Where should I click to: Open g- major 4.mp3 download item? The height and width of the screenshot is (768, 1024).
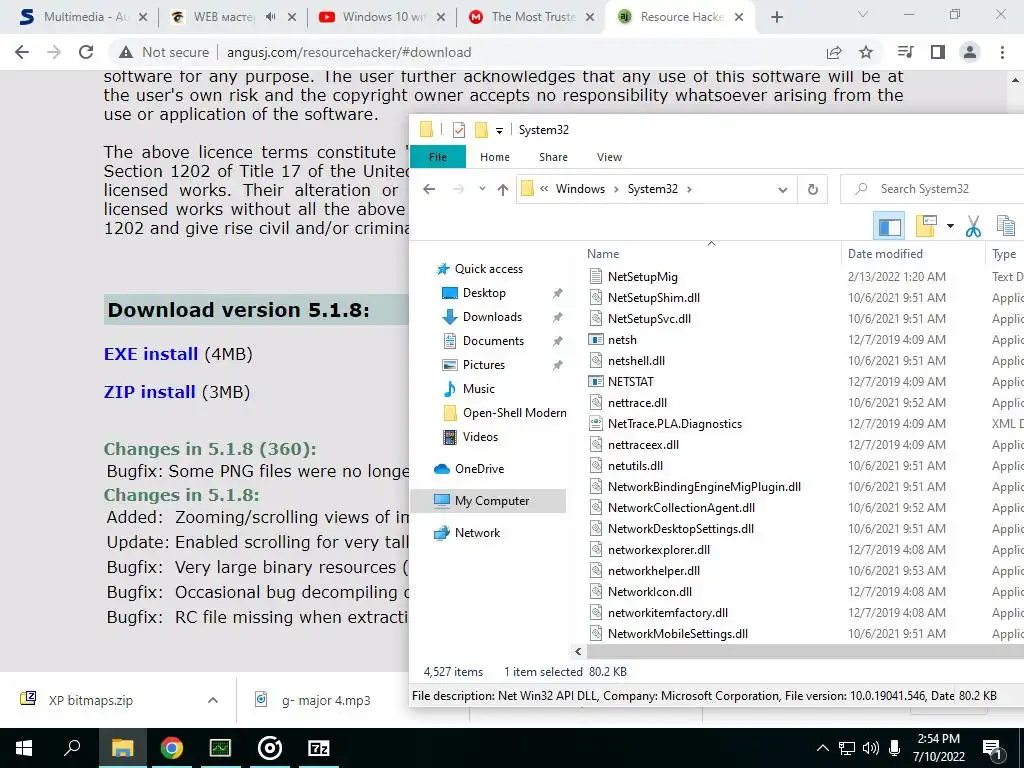pos(325,700)
